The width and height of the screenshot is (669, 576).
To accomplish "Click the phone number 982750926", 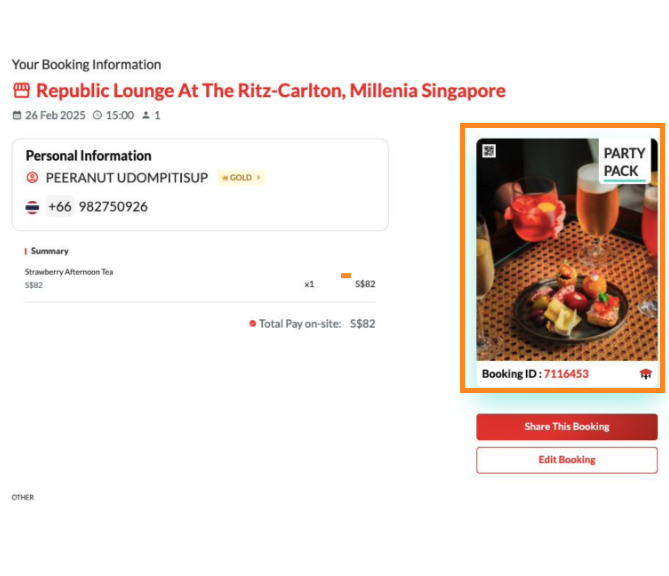I will click(x=113, y=207).
